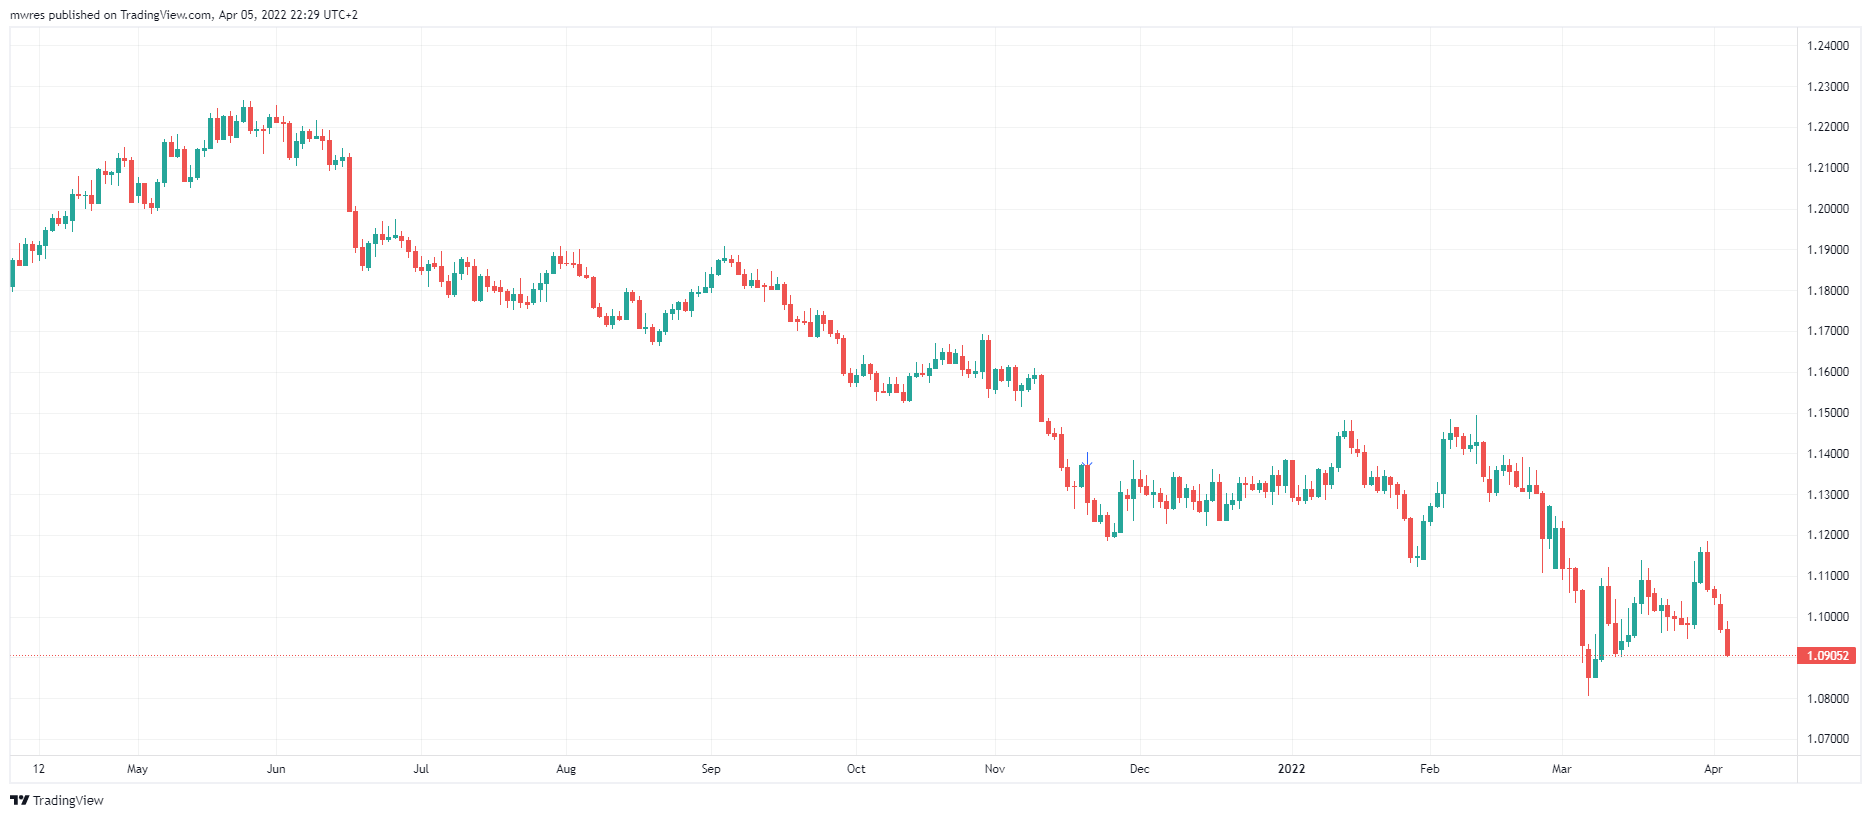Open the TradingView.com link in the header text

pos(166,15)
